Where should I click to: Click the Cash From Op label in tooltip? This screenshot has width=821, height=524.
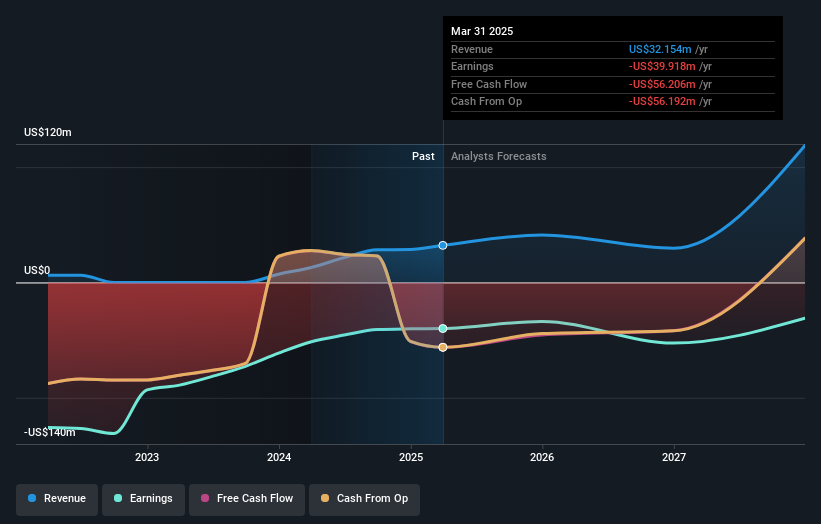point(486,102)
